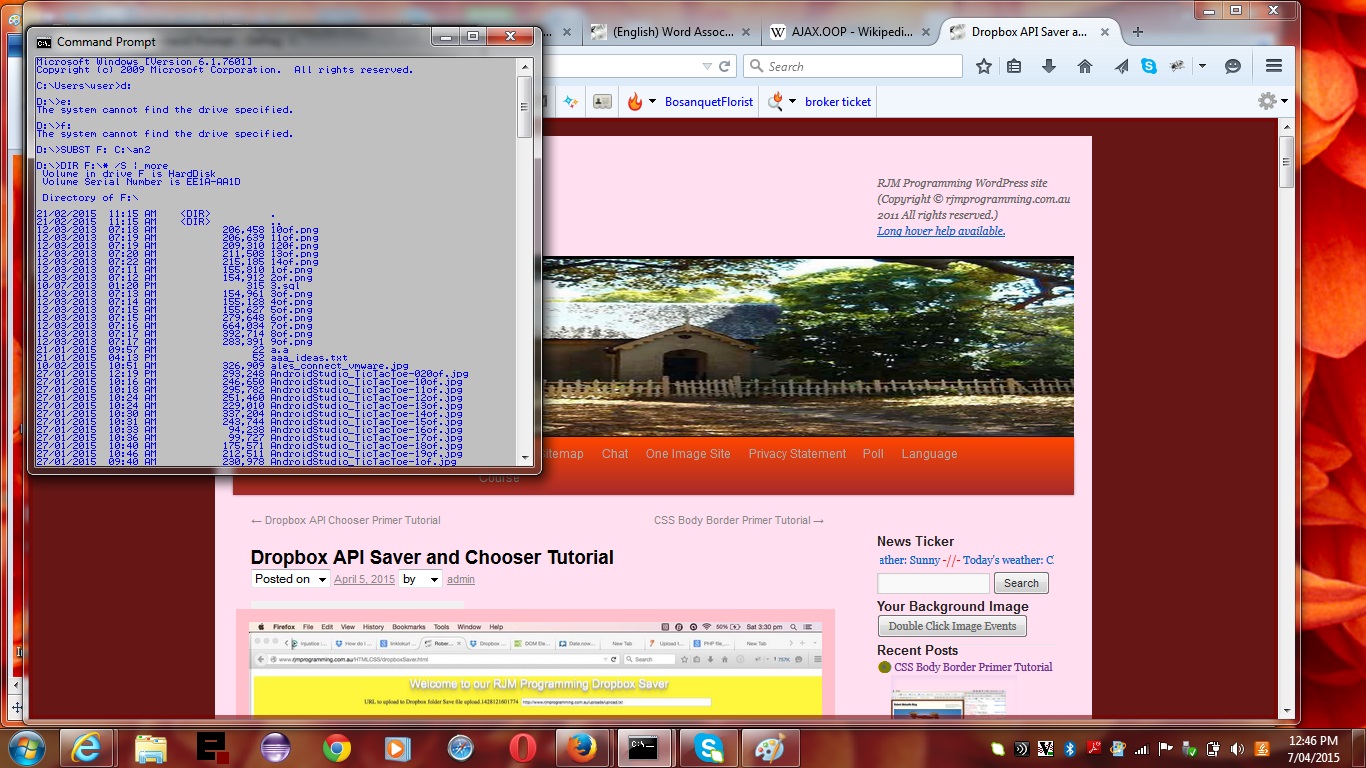Launch Google Chrome from the taskbar
Screen dimensions: 1366x768
tap(337, 747)
